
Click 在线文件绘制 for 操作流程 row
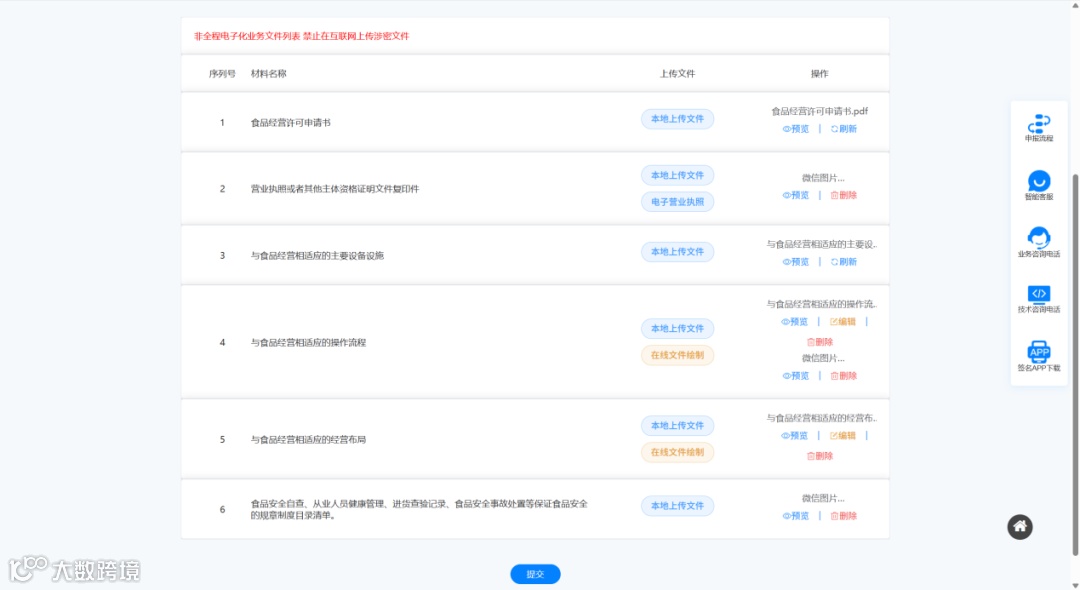[x=677, y=355]
